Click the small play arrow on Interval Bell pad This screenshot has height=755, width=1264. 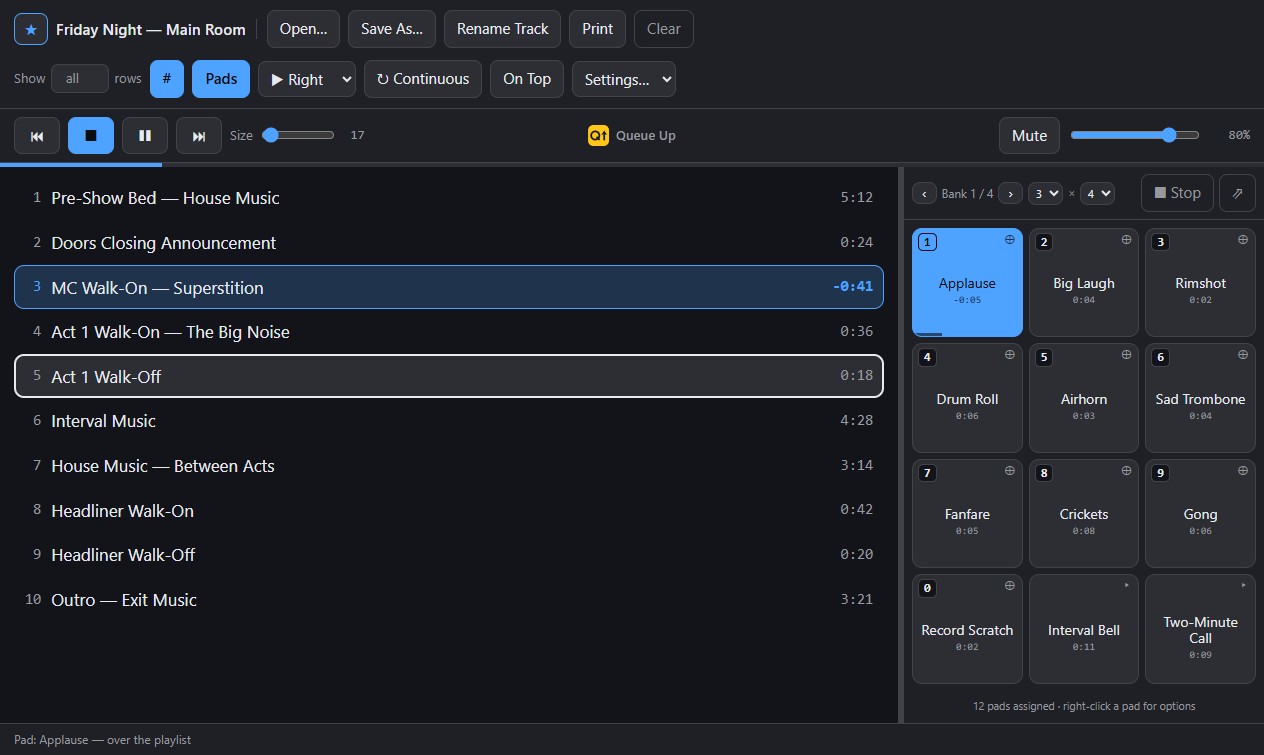1127,585
